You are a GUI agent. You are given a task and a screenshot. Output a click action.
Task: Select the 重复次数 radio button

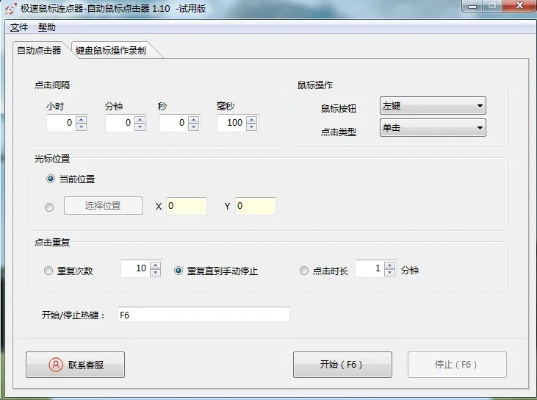tap(48, 271)
